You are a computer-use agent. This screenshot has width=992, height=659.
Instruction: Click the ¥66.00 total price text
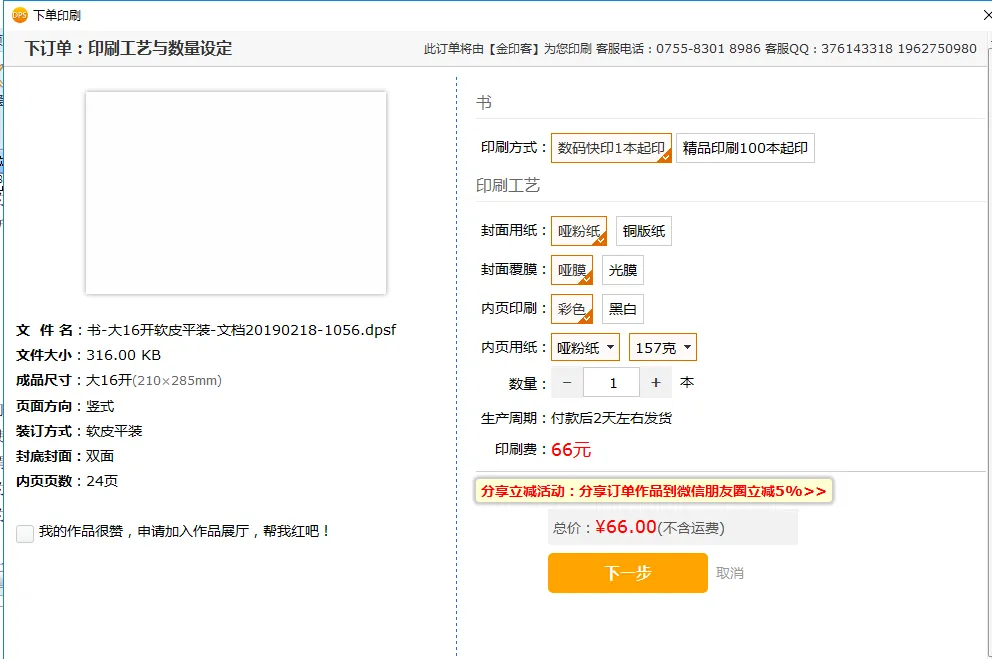tap(626, 527)
